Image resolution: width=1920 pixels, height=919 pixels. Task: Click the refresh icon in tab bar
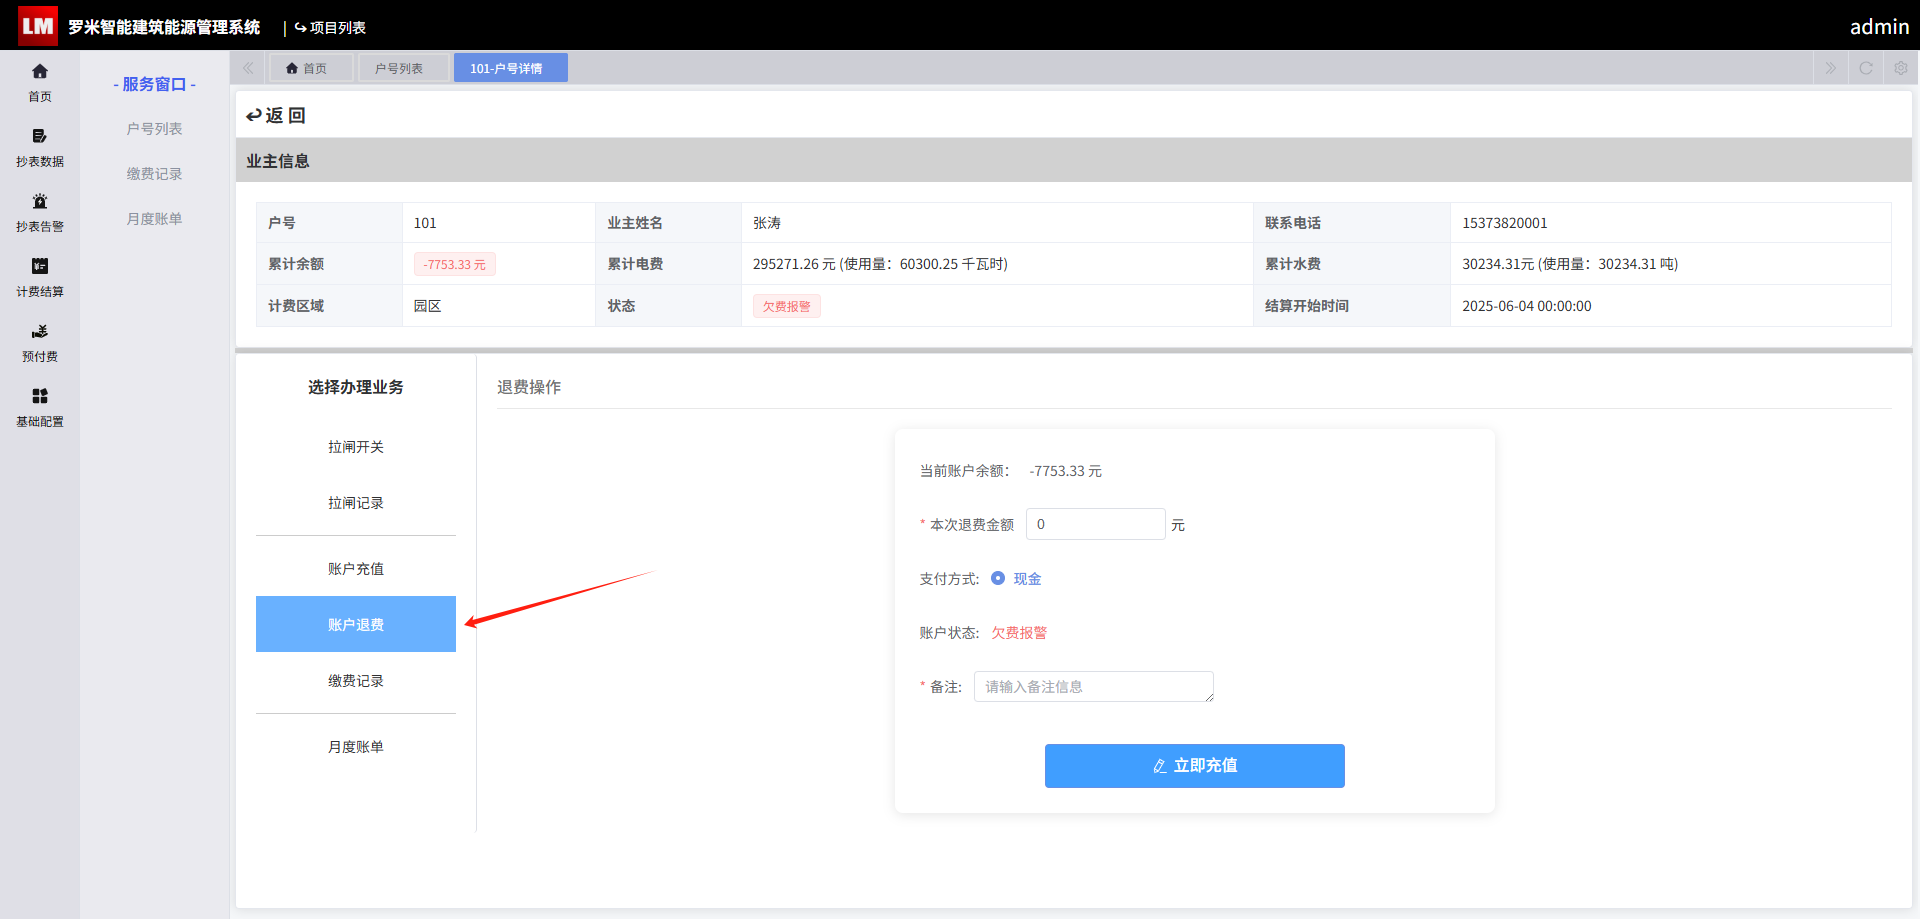click(x=1866, y=68)
